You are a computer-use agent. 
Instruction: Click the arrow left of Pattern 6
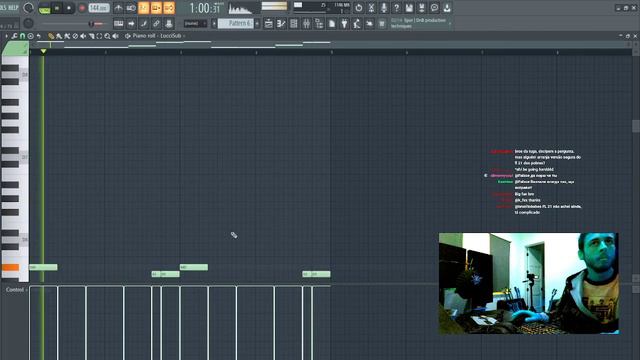pos(214,24)
